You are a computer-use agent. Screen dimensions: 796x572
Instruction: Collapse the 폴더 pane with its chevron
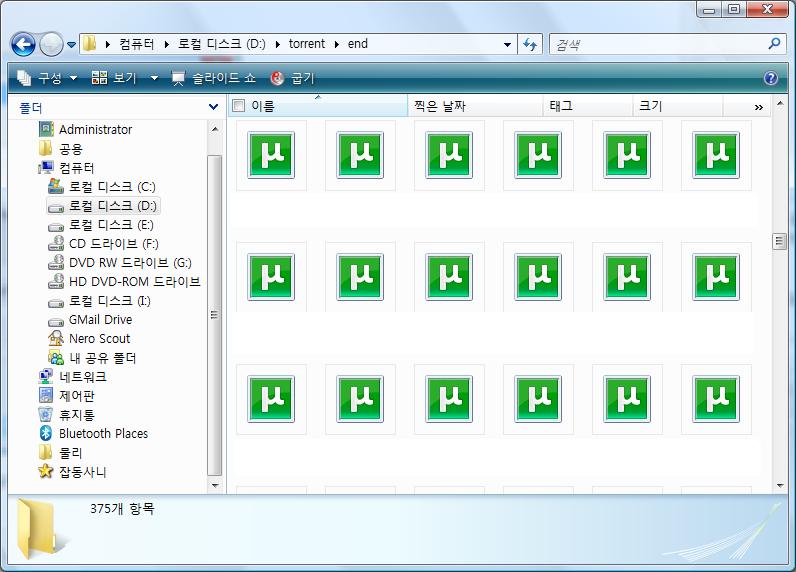[213, 107]
